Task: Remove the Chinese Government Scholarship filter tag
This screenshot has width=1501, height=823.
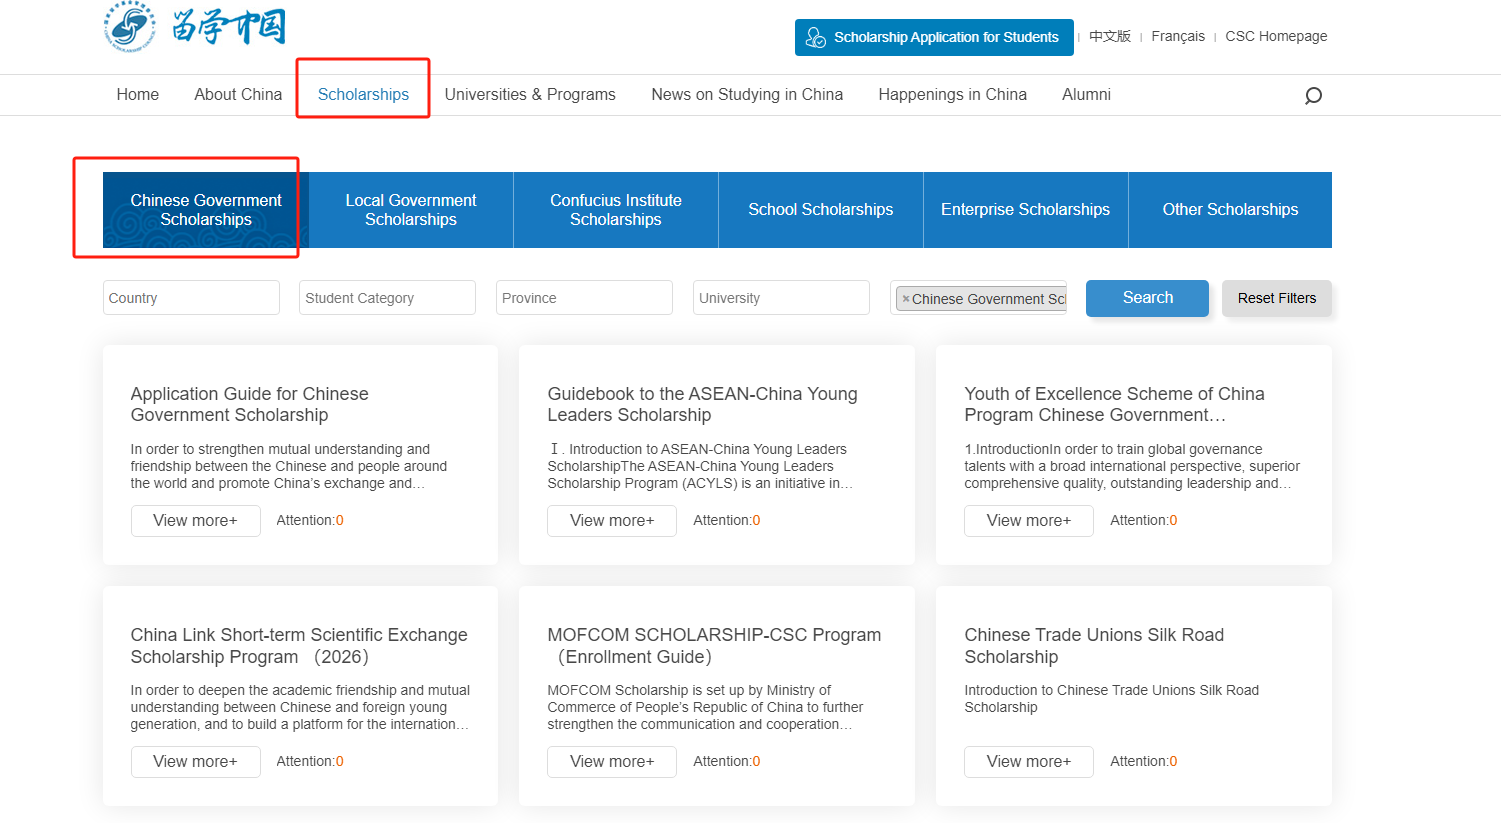Action: [x=906, y=299]
